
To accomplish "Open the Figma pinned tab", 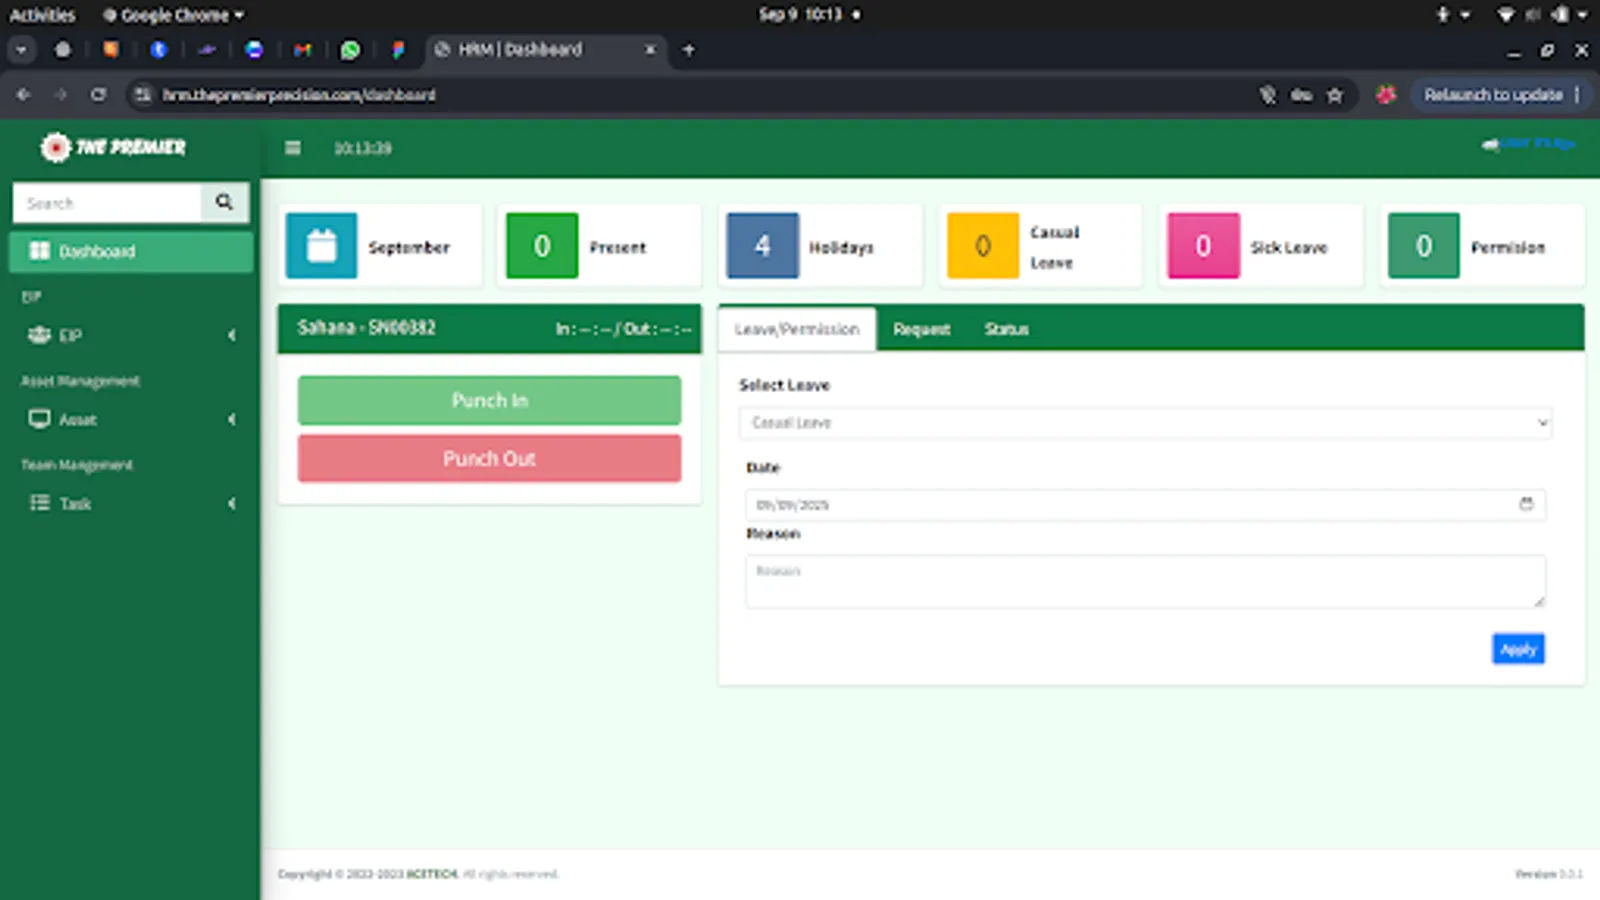I will (x=398, y=49).
